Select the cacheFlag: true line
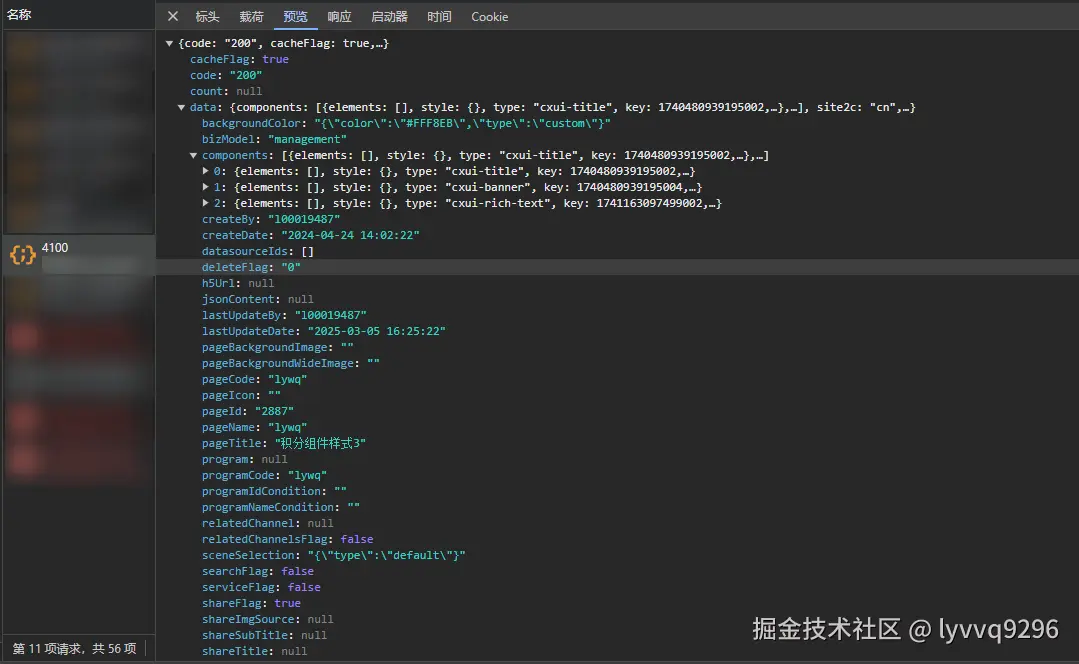The image size is (1079, 664). point(239,59)
